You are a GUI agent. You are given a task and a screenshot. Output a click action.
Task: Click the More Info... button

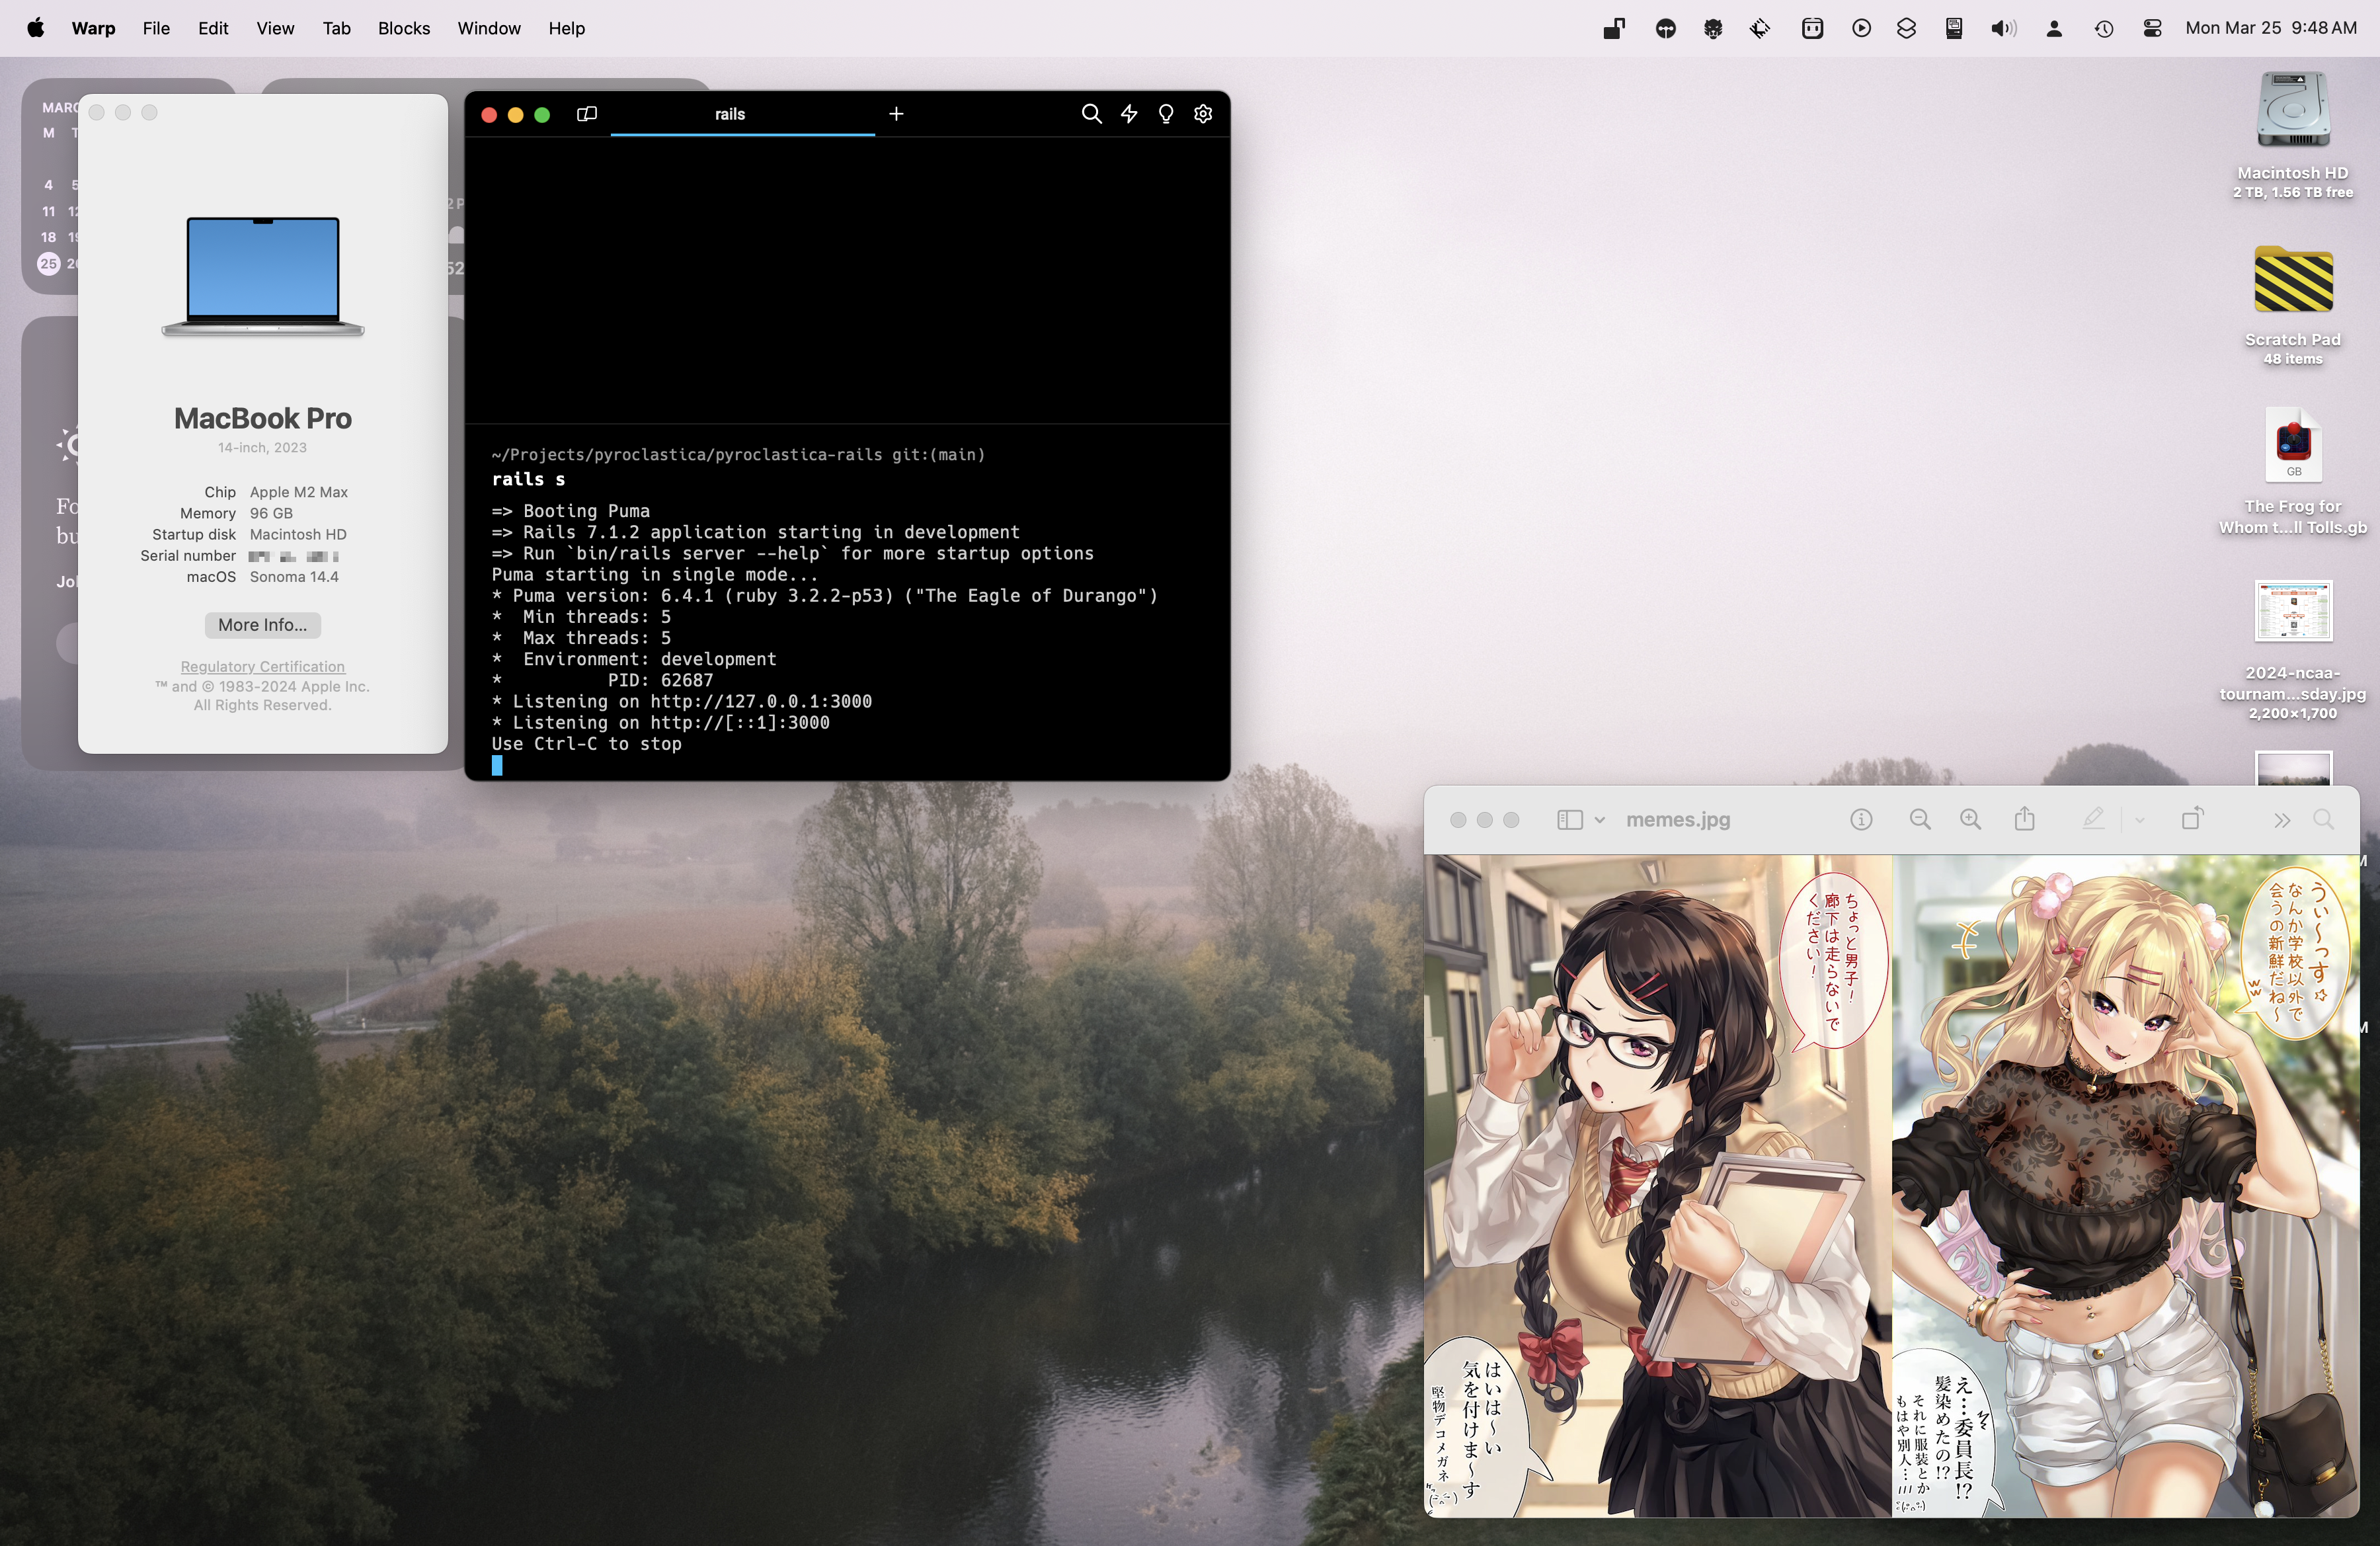click(262, 625)
